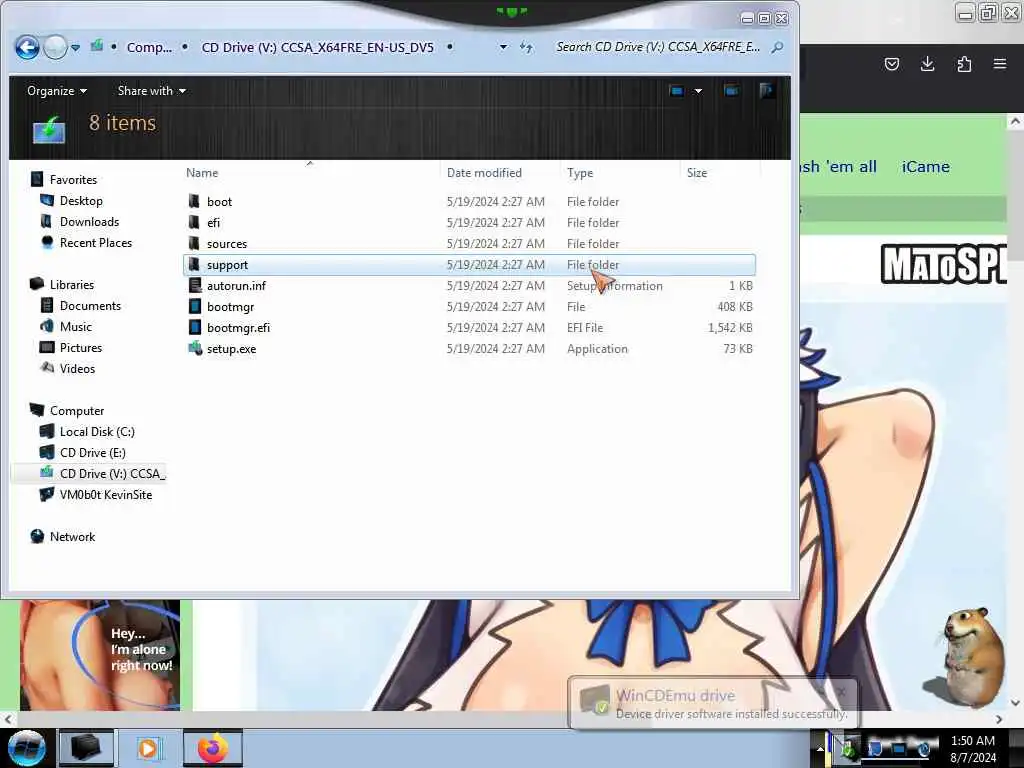Select the efi folder icon
Screen dimensions: 1024x768
[x=194, y=222]
